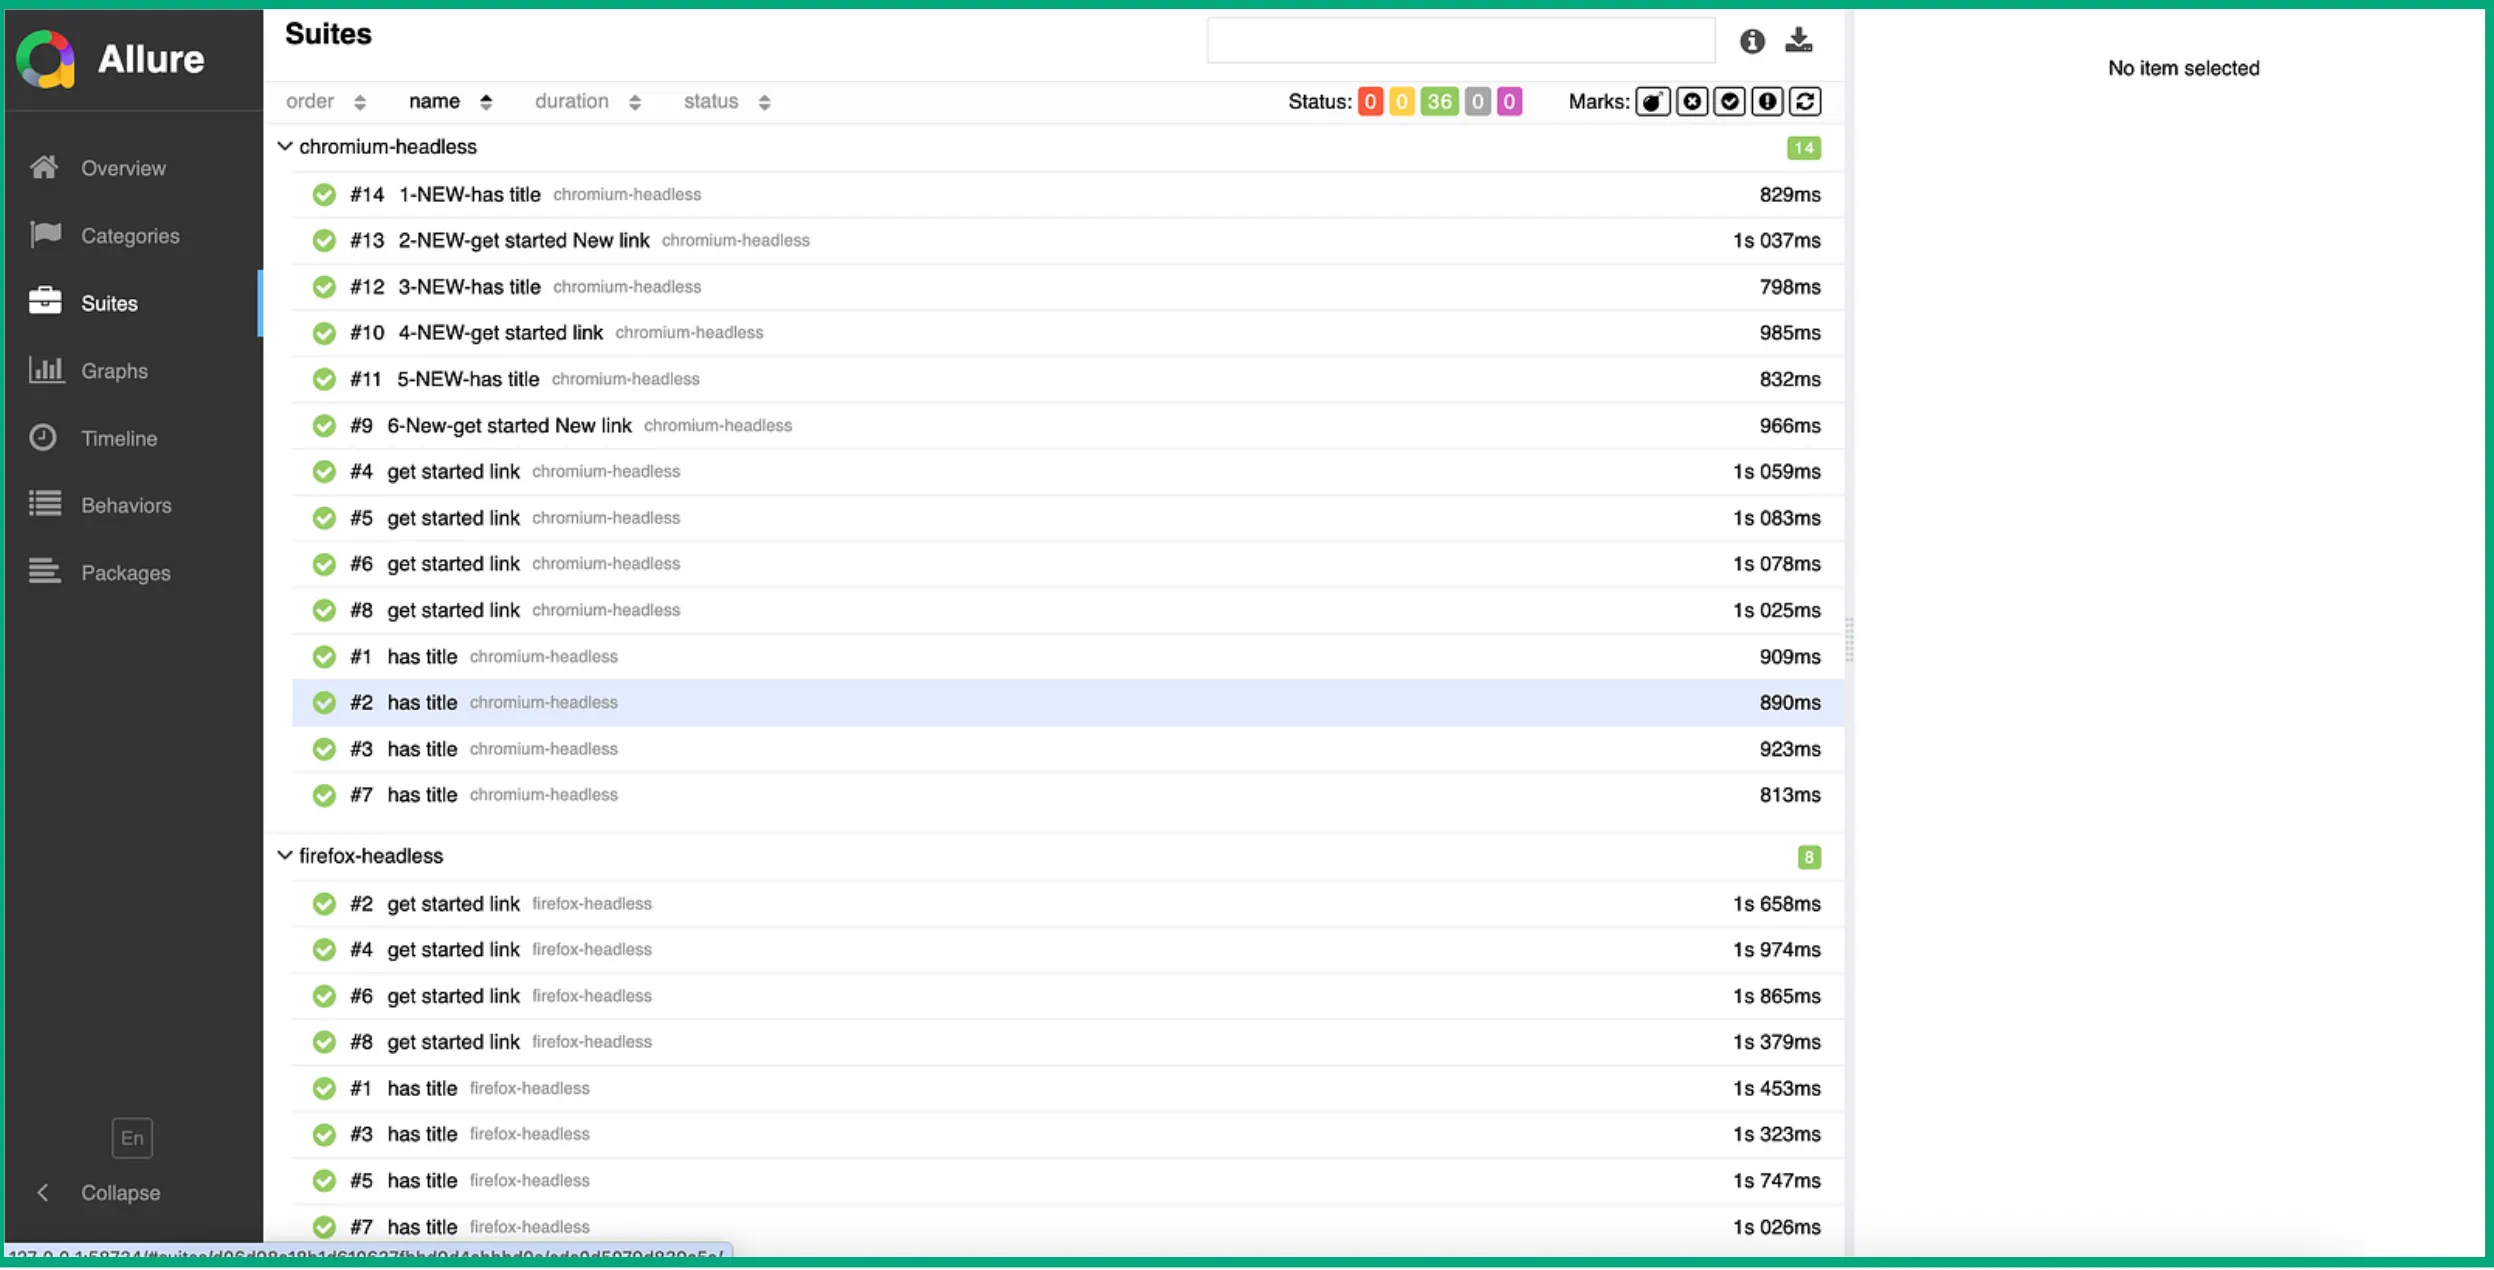Click the Timeline clock icon
The height and width of the screenshot is (1270, 2494).
tap(43, 438)
